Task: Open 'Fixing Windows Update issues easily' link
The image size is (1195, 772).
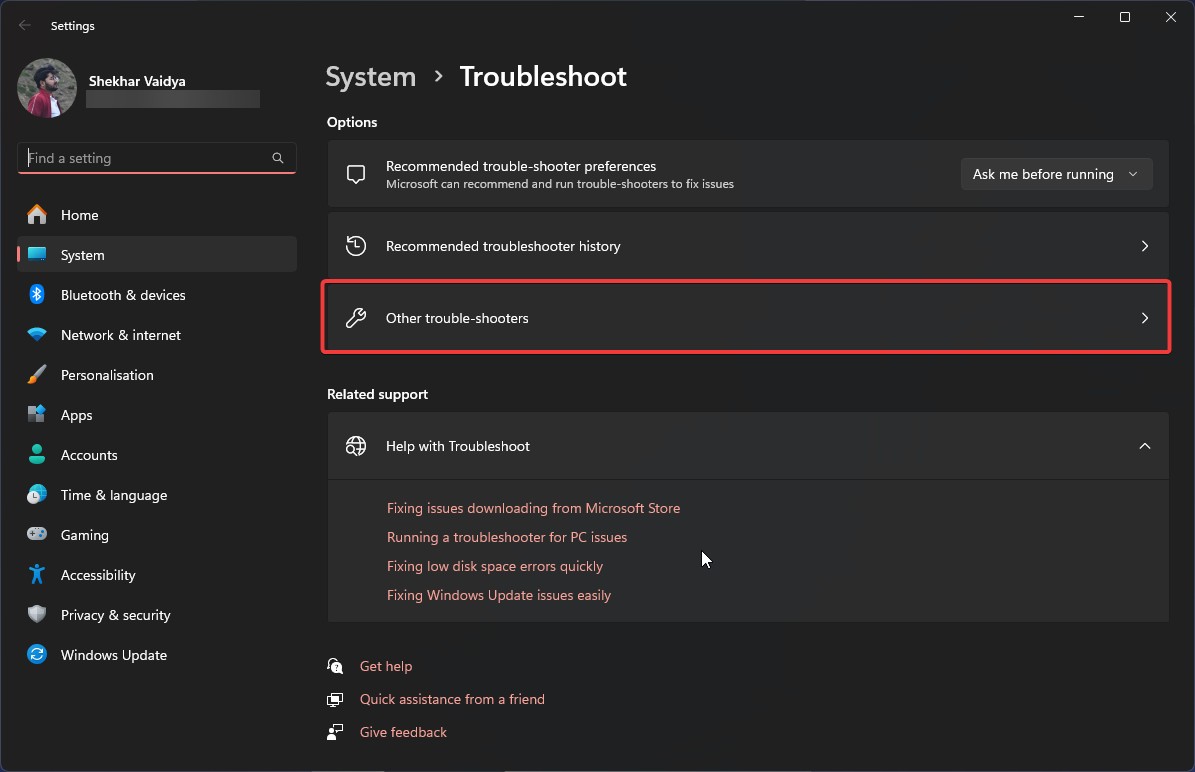Action: 499,594
